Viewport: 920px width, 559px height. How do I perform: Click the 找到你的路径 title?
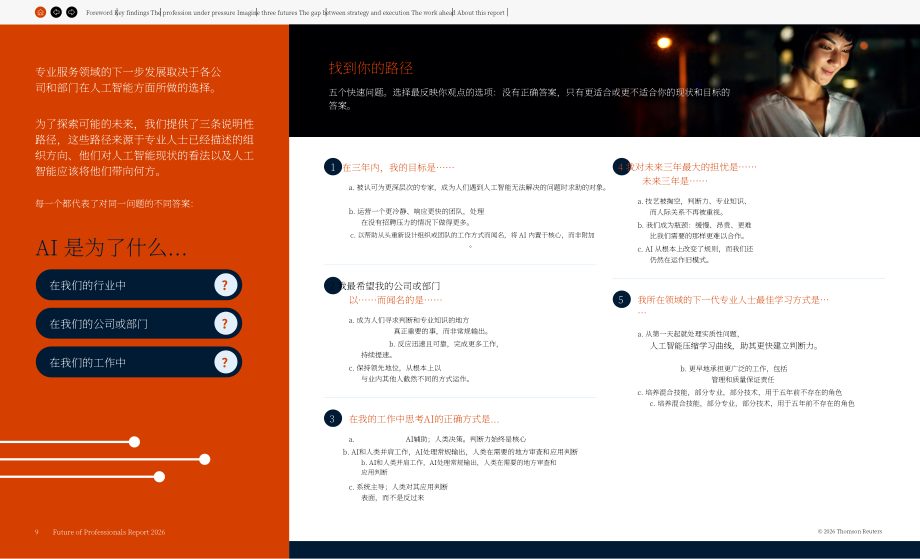tap(370, 68)
